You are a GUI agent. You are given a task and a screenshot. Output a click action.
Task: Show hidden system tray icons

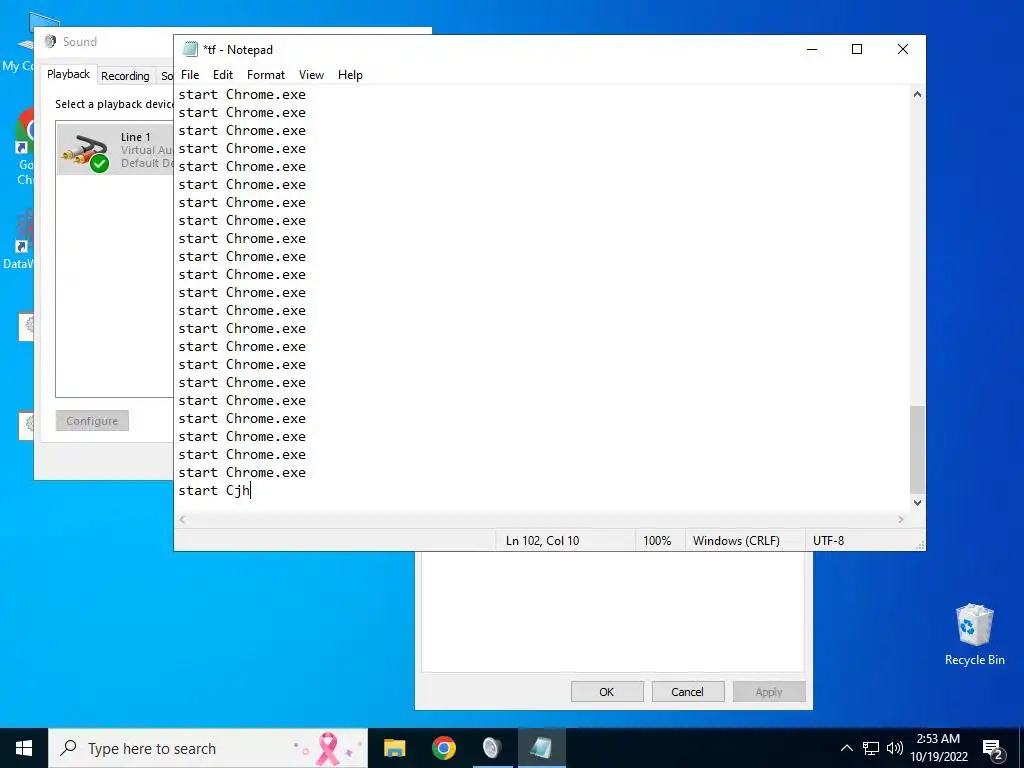tap(846, 748)
